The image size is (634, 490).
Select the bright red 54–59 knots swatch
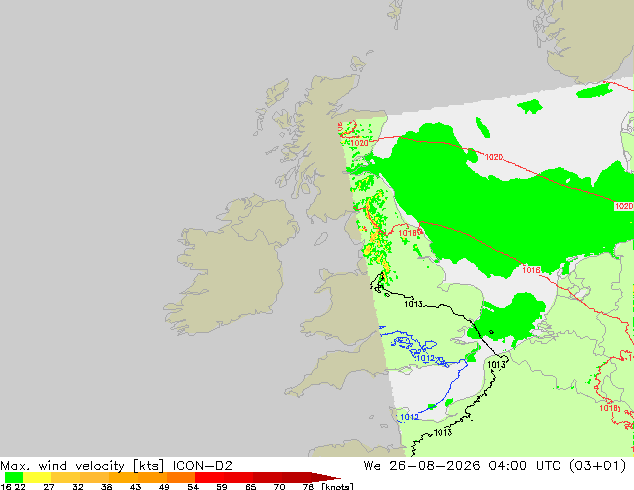[209, 477]
